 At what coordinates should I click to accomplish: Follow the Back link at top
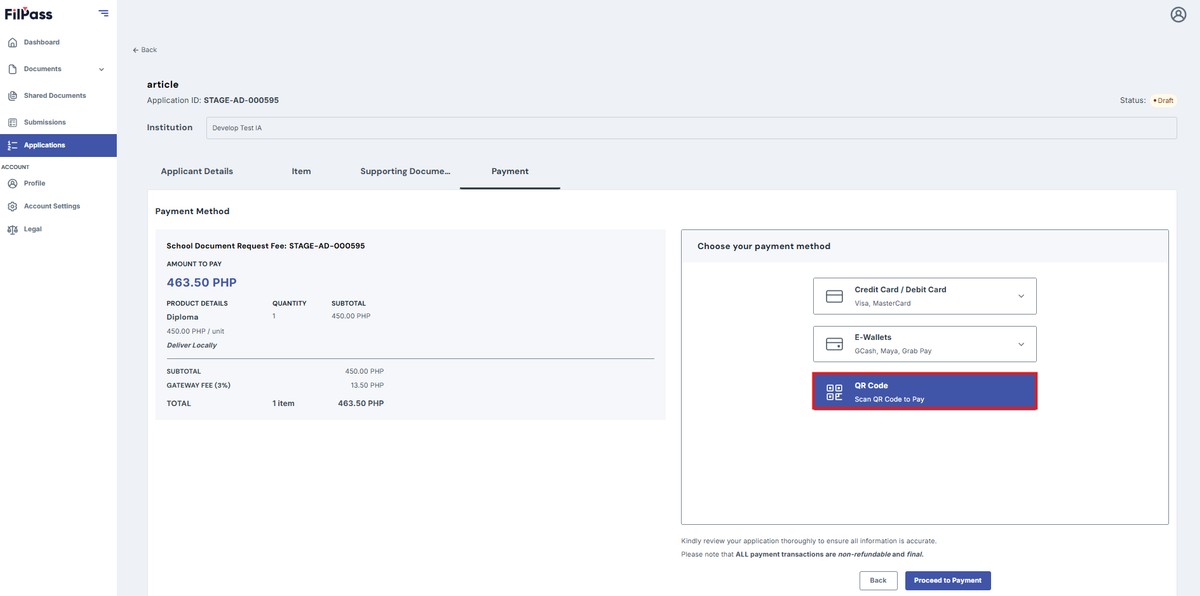(x=145, y=50)
